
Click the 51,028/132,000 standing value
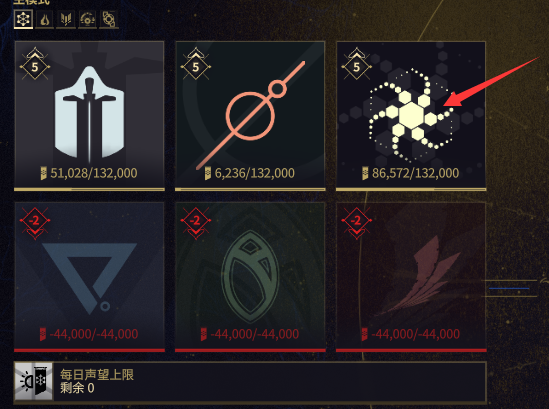[93, 173]
